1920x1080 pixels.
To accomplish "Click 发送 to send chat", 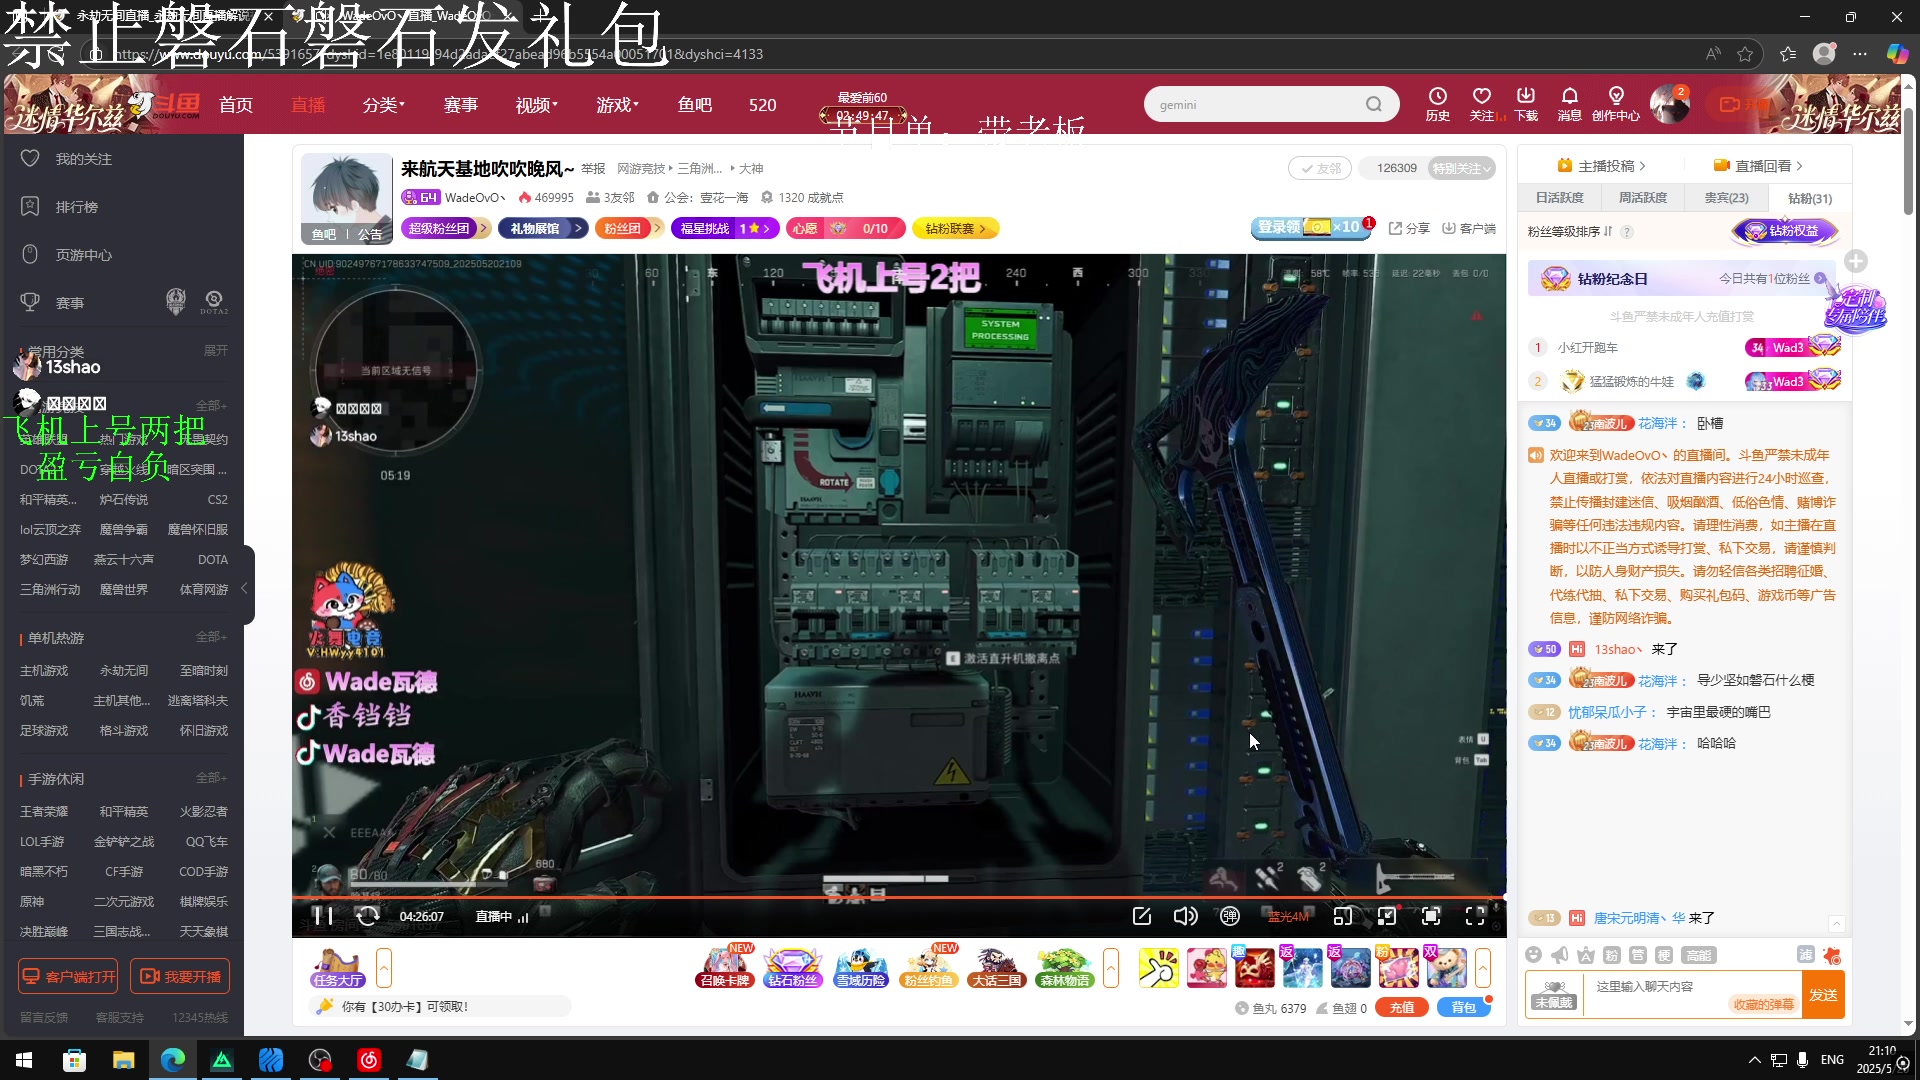I will [x=1823, y=994].
